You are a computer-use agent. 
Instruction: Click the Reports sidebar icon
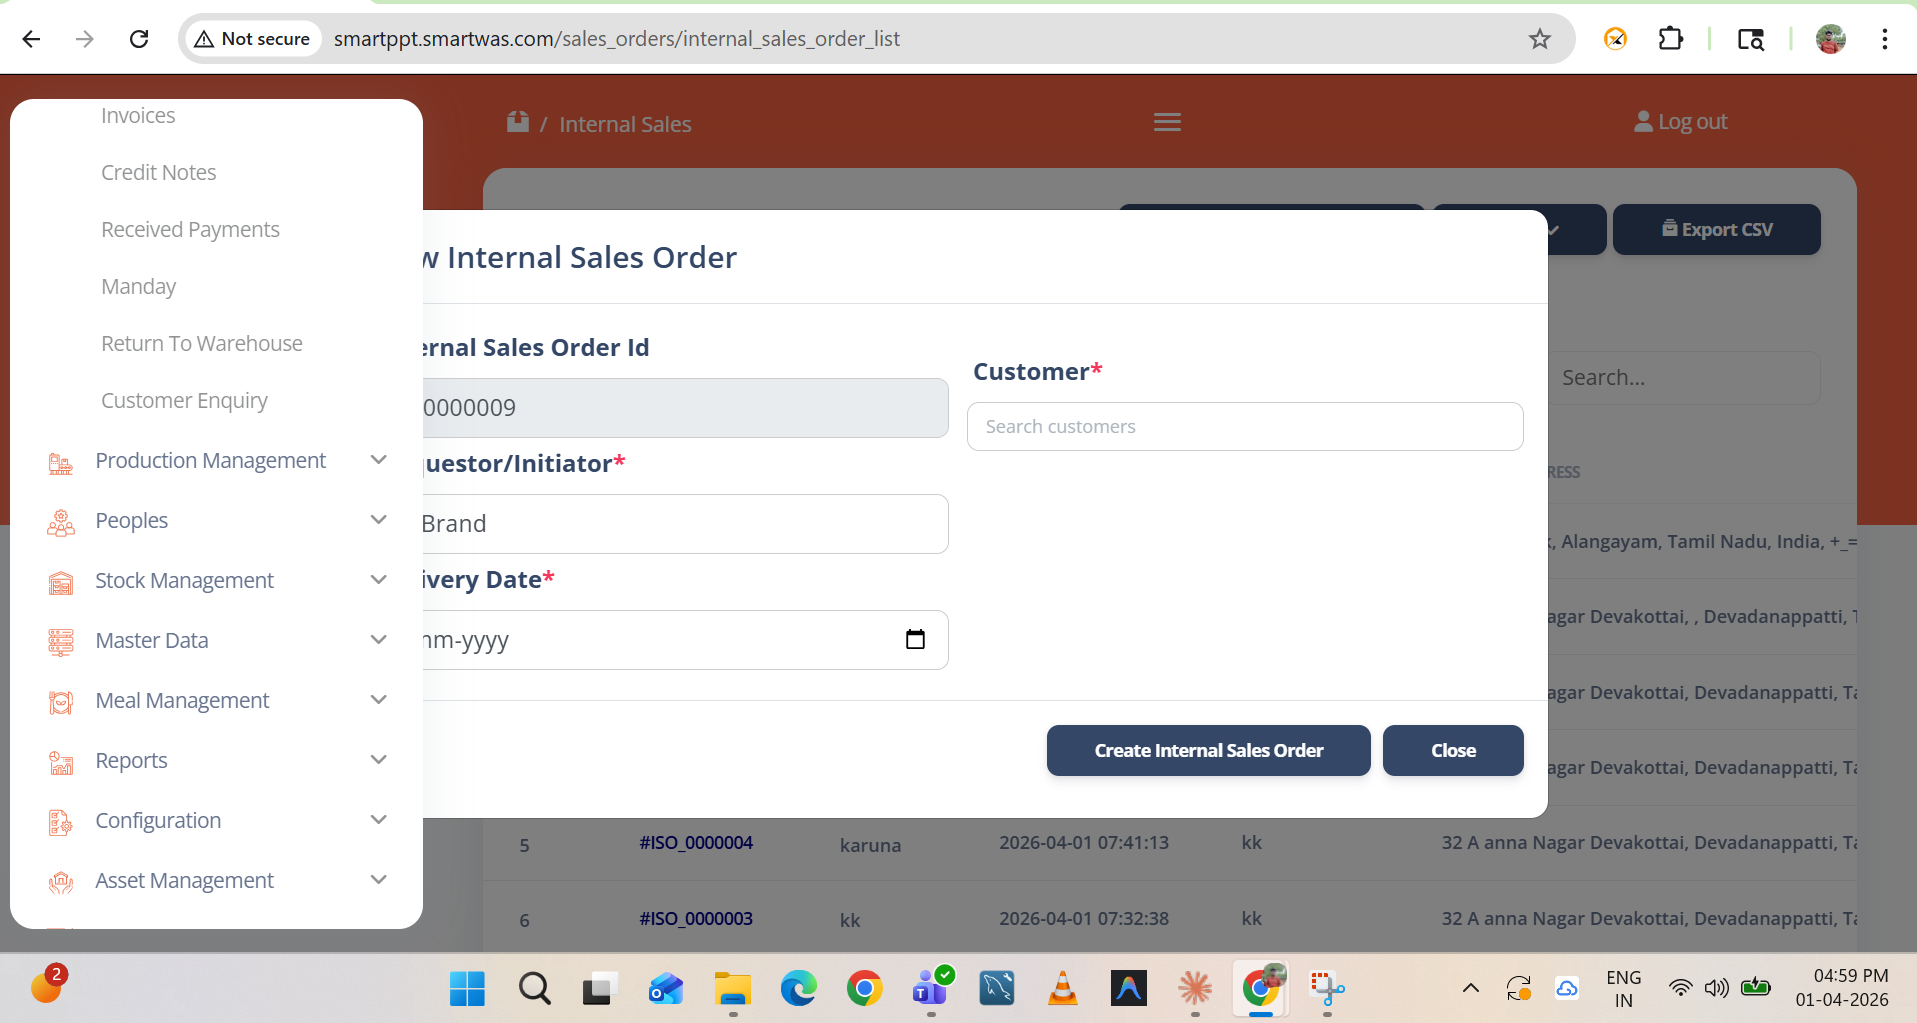pyautogui.click(x=61, y=763)
